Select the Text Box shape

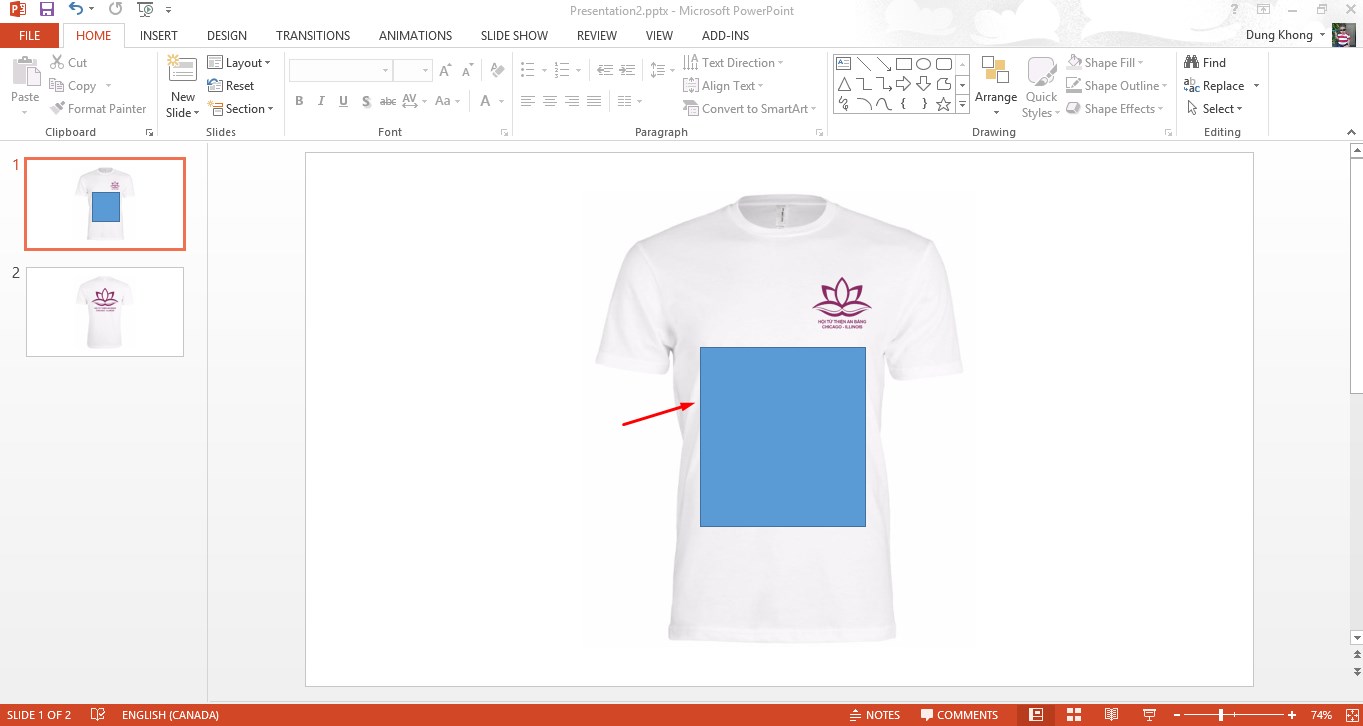(843, 63)
